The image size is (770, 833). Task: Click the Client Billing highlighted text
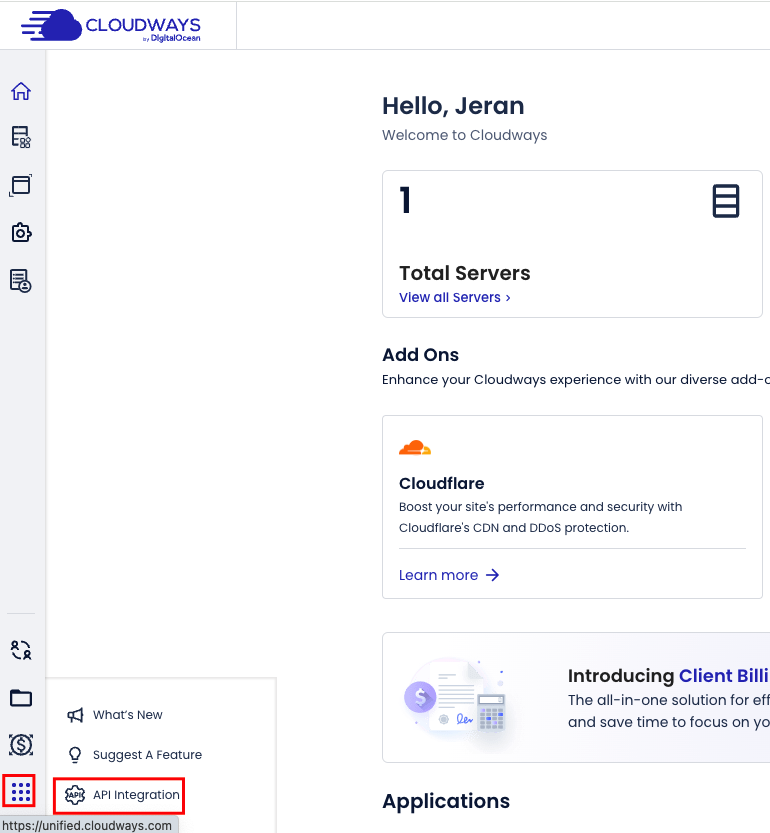[x=724, y=676]
